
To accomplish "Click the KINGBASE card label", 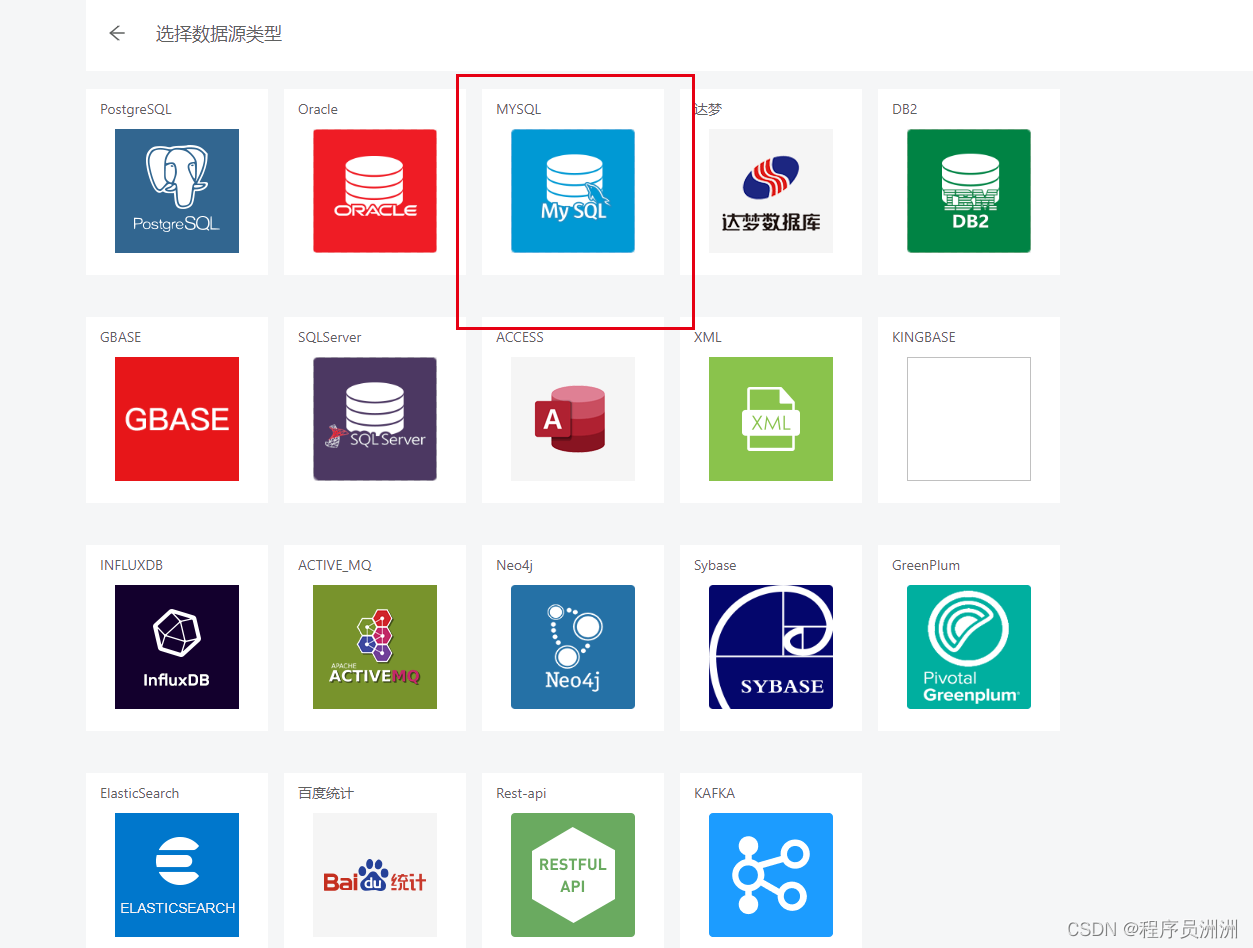I will [924, 337].
